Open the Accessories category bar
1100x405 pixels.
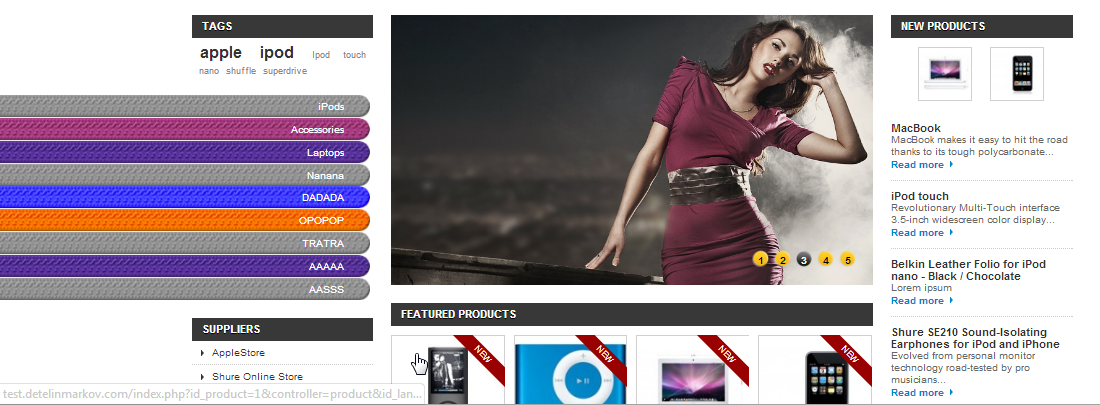point(185,130)
